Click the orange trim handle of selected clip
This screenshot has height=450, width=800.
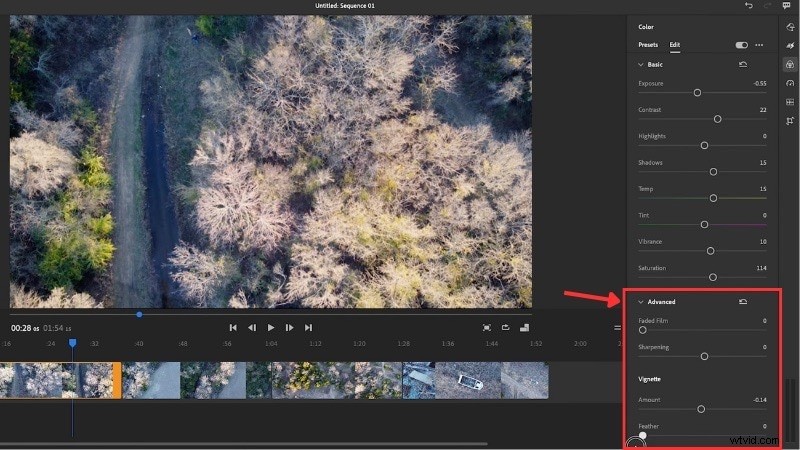117,380
